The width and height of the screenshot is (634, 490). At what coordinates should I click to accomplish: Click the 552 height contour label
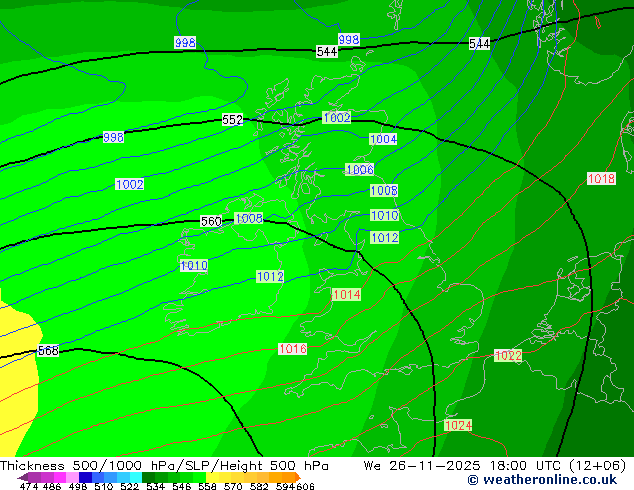click(x=232, y=120)
